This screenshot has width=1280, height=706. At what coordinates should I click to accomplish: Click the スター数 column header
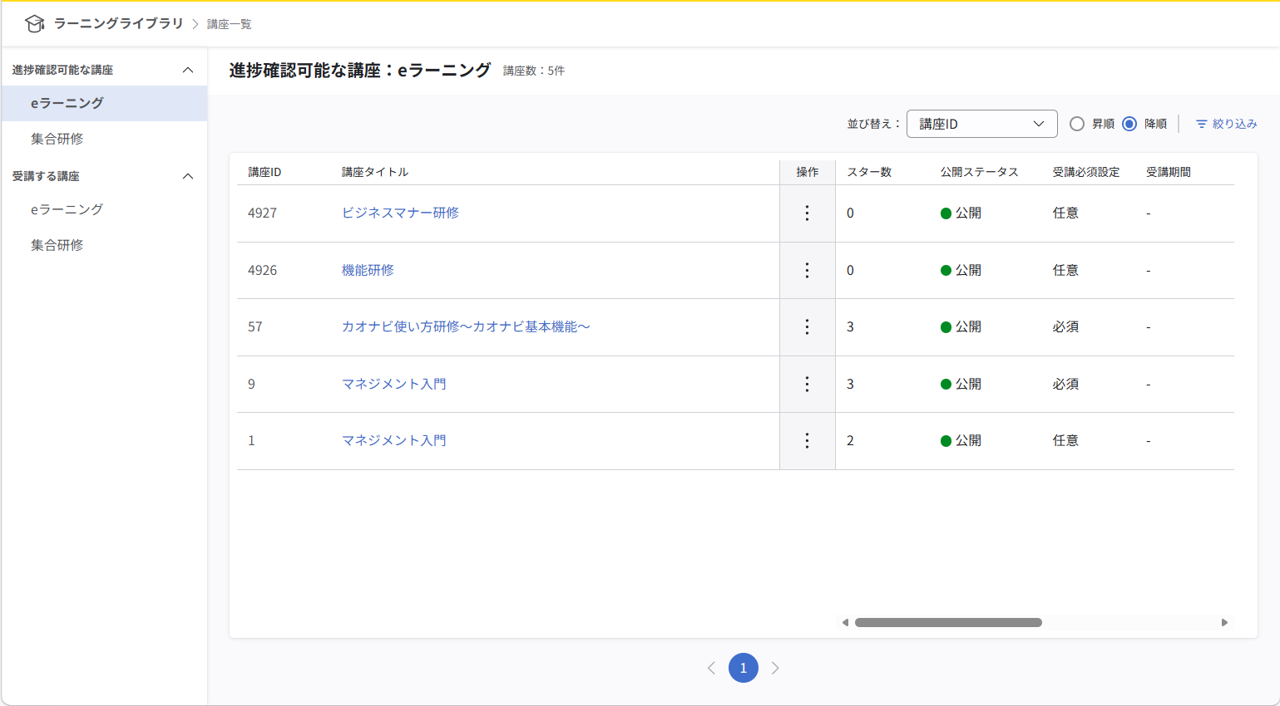(x=869, y=172)
